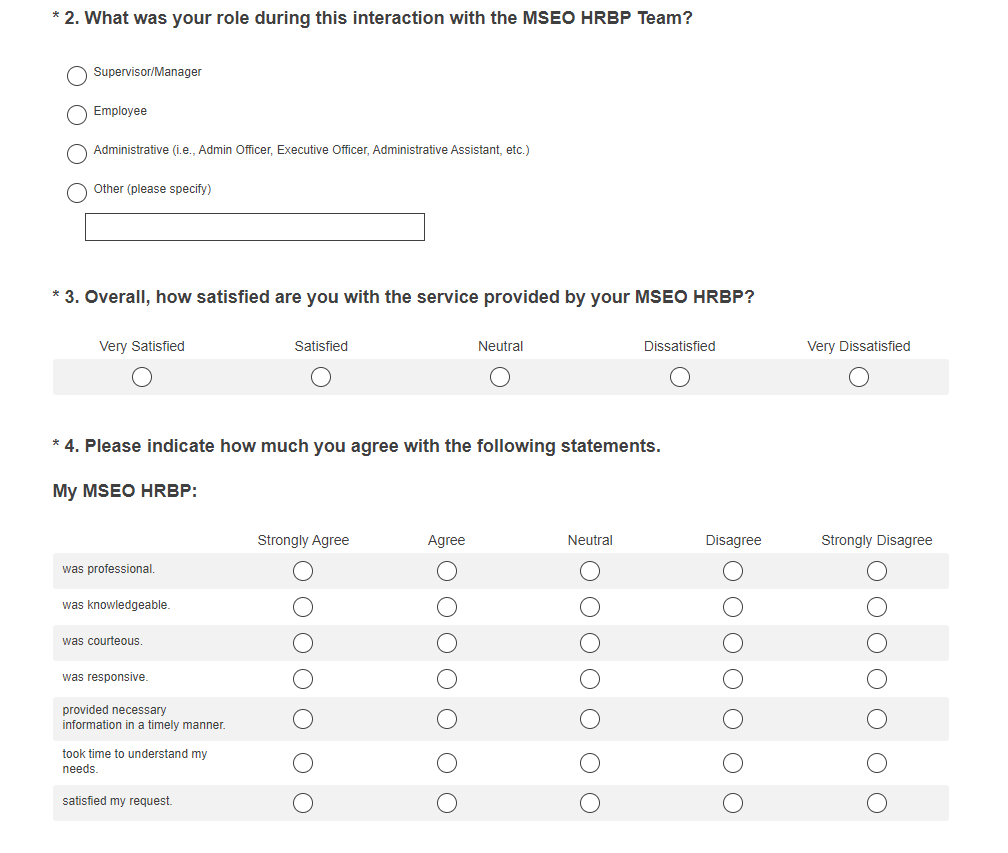Choose Neutral for satisfied my request

click(x=590, y=803)
